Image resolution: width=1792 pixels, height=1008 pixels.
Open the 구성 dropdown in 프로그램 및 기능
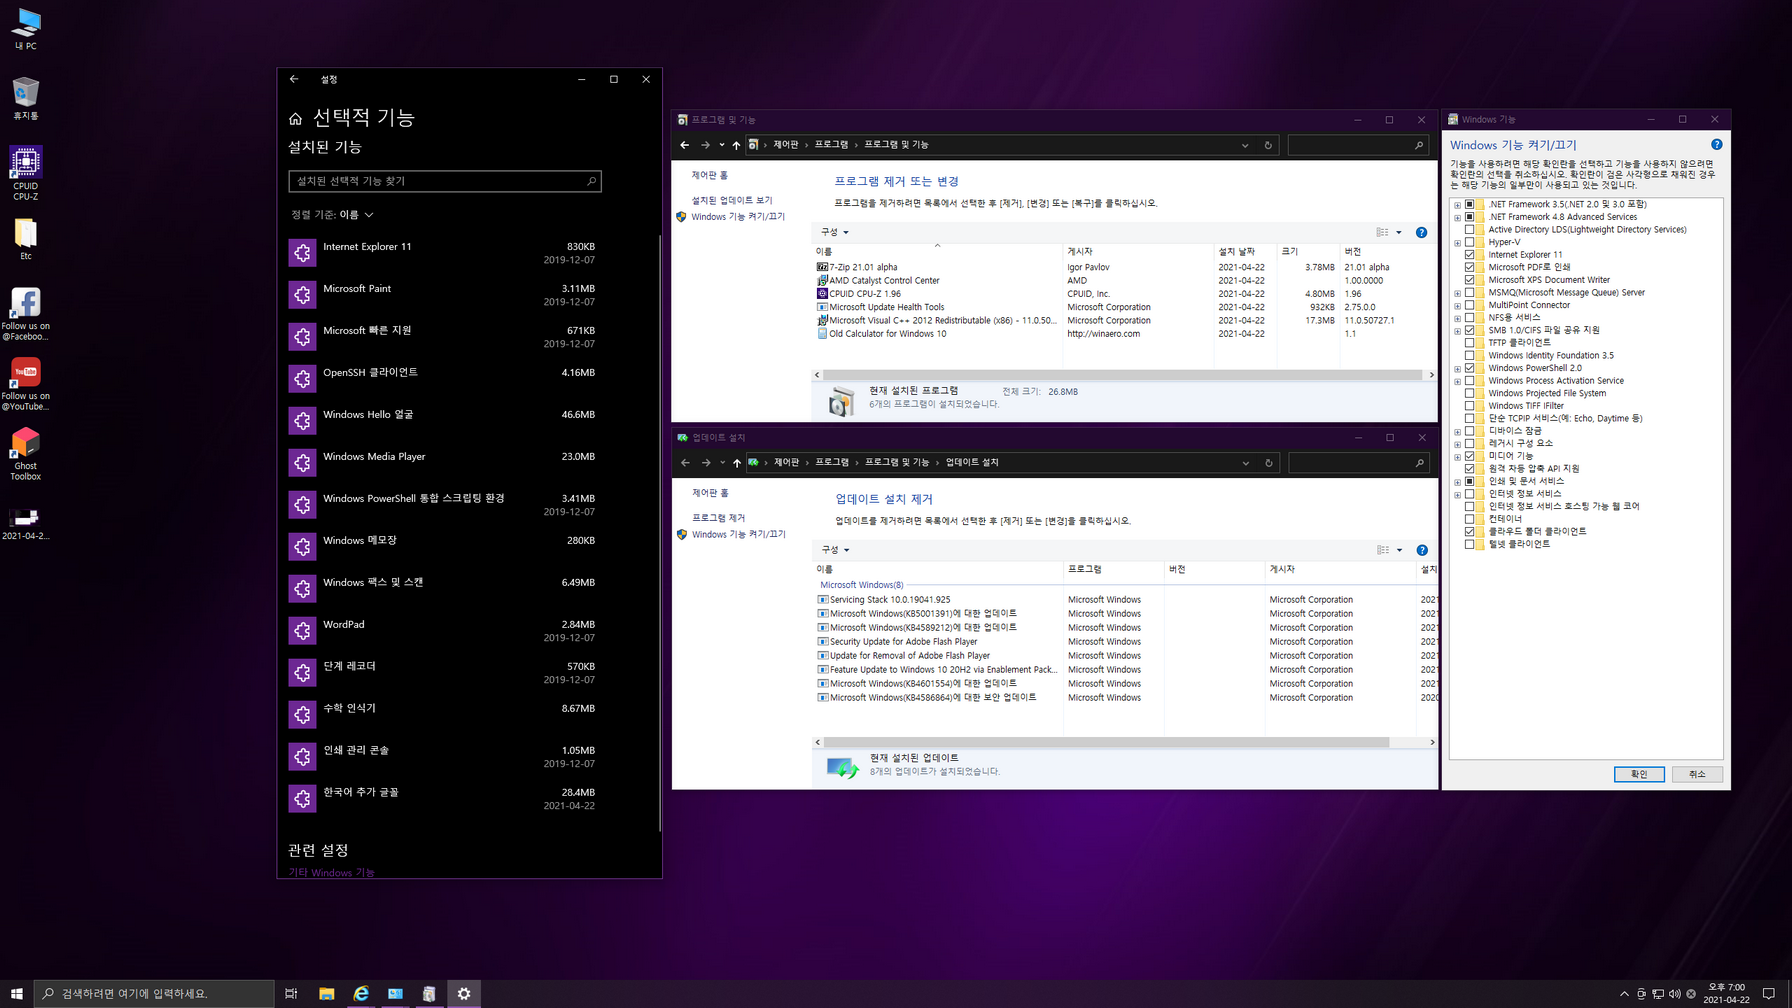coord(834,232)
